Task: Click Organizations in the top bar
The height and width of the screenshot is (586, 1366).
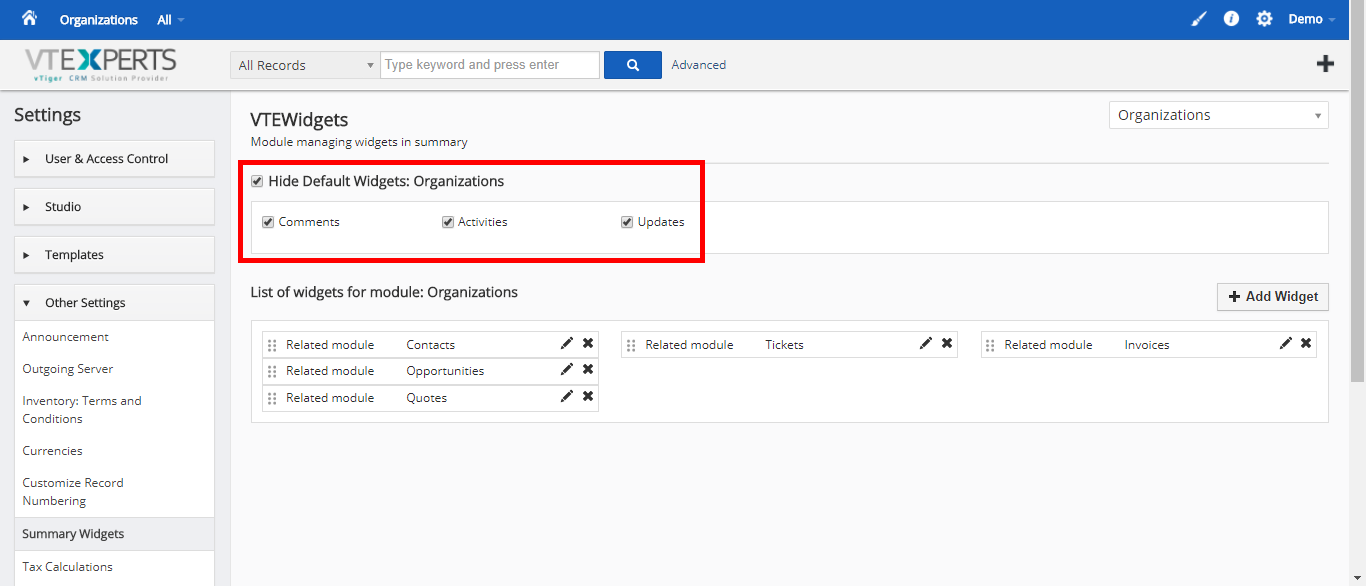Action: (x=99, y=20)
